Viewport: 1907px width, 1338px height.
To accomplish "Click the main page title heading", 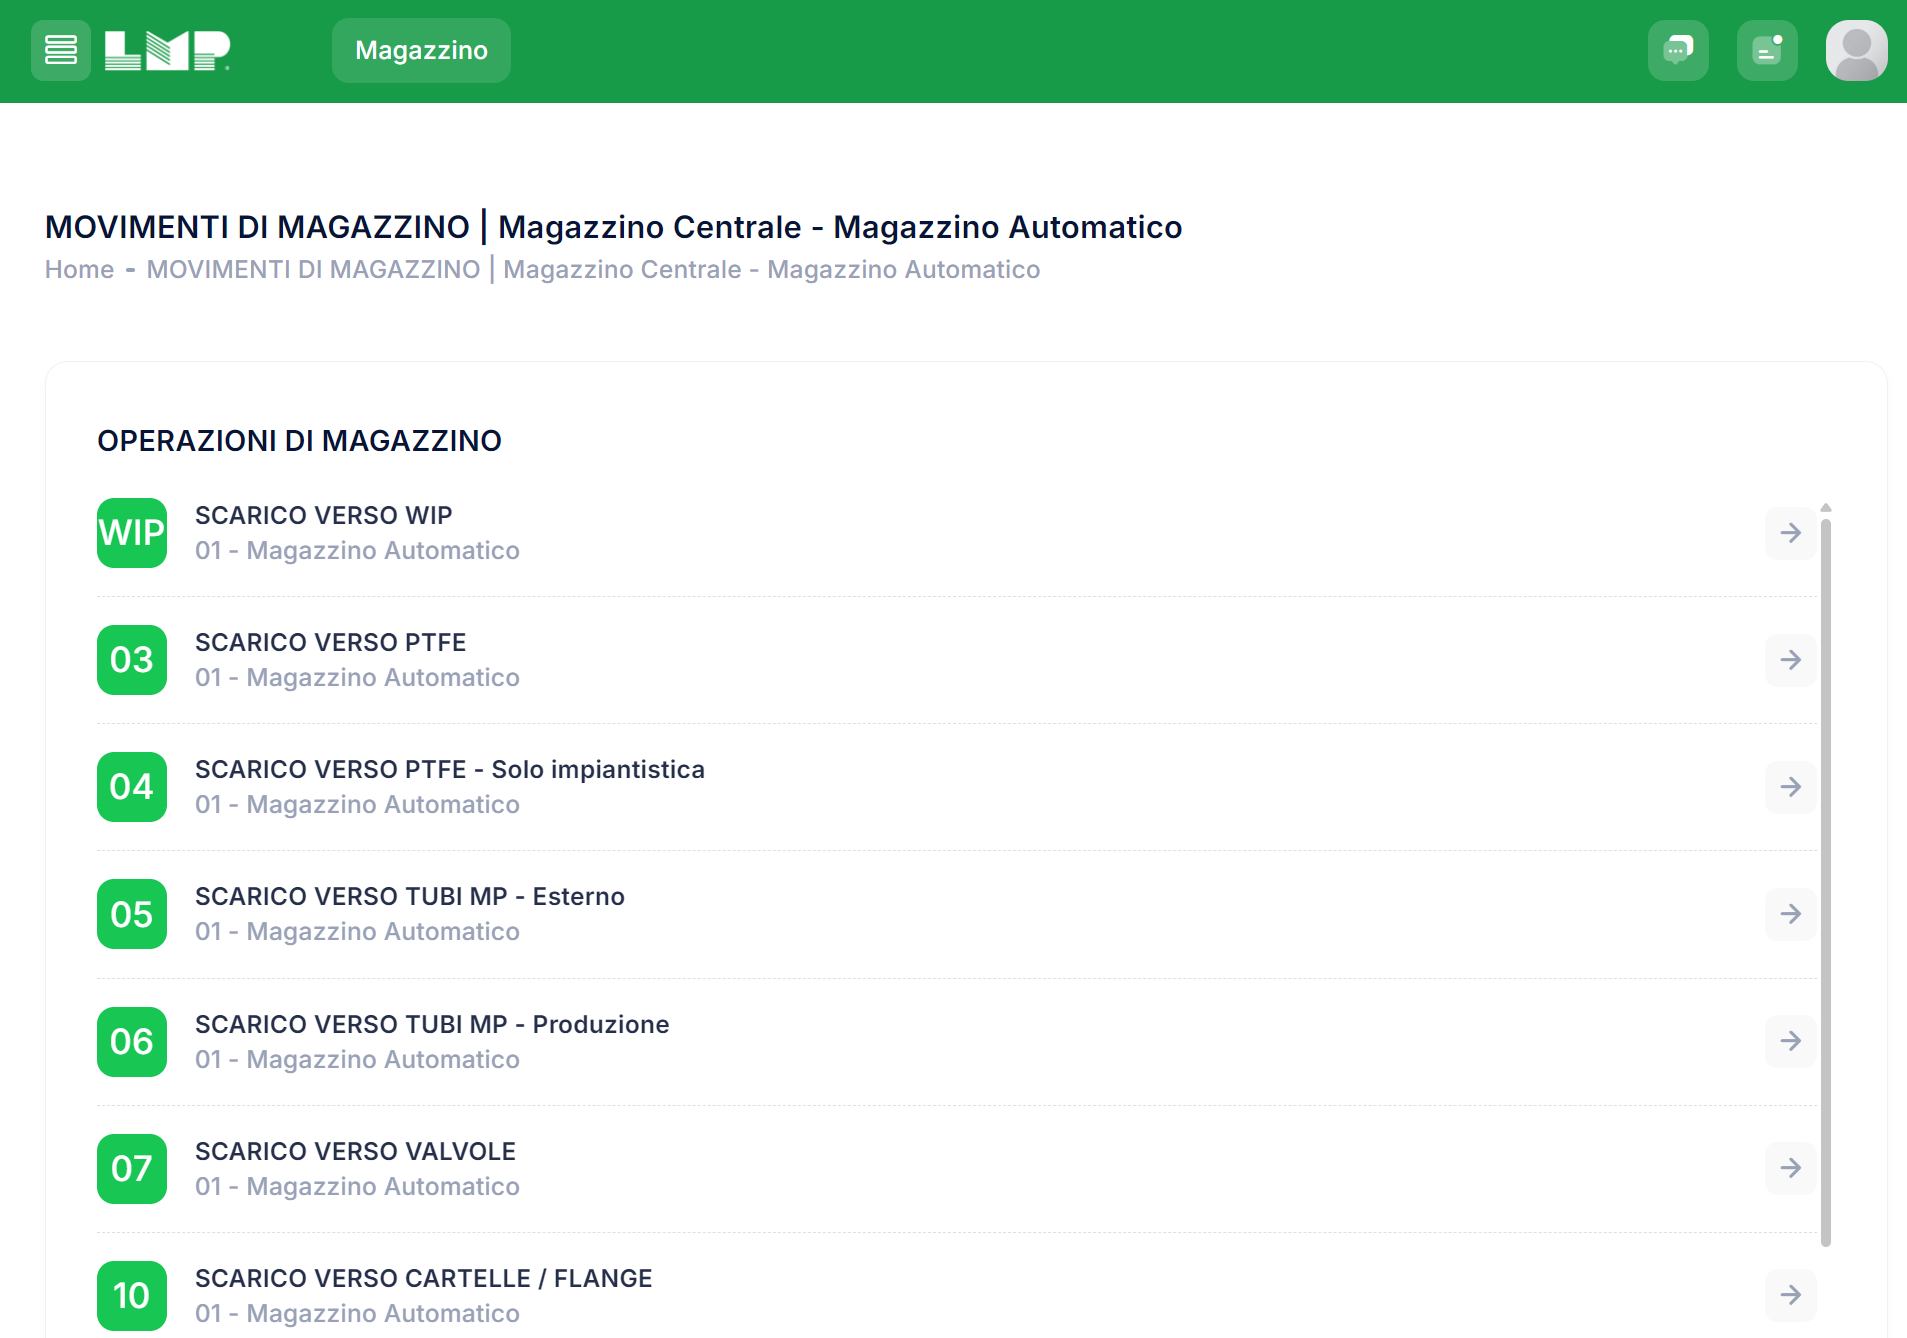I will point(613,227).
